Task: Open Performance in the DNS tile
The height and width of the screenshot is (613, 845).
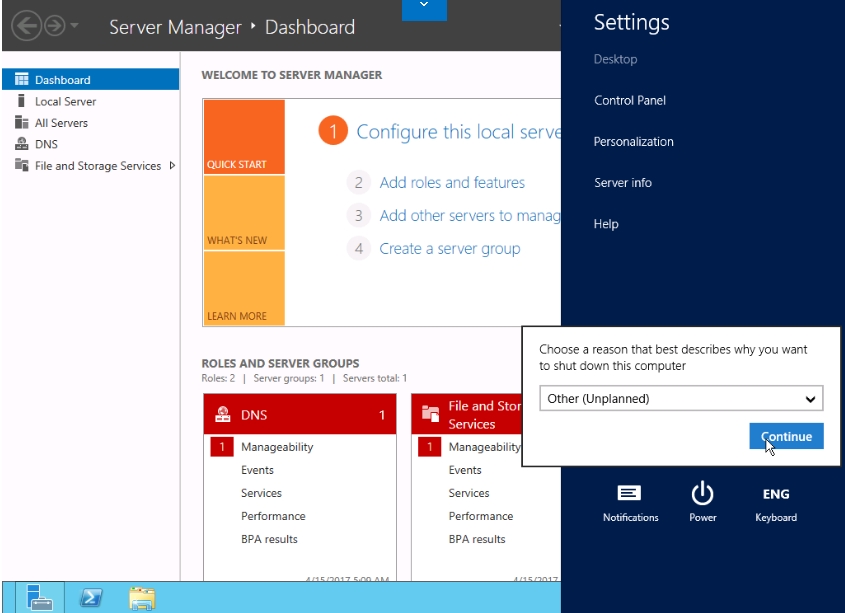Action: pyautogui.click(x=273, y=516)
